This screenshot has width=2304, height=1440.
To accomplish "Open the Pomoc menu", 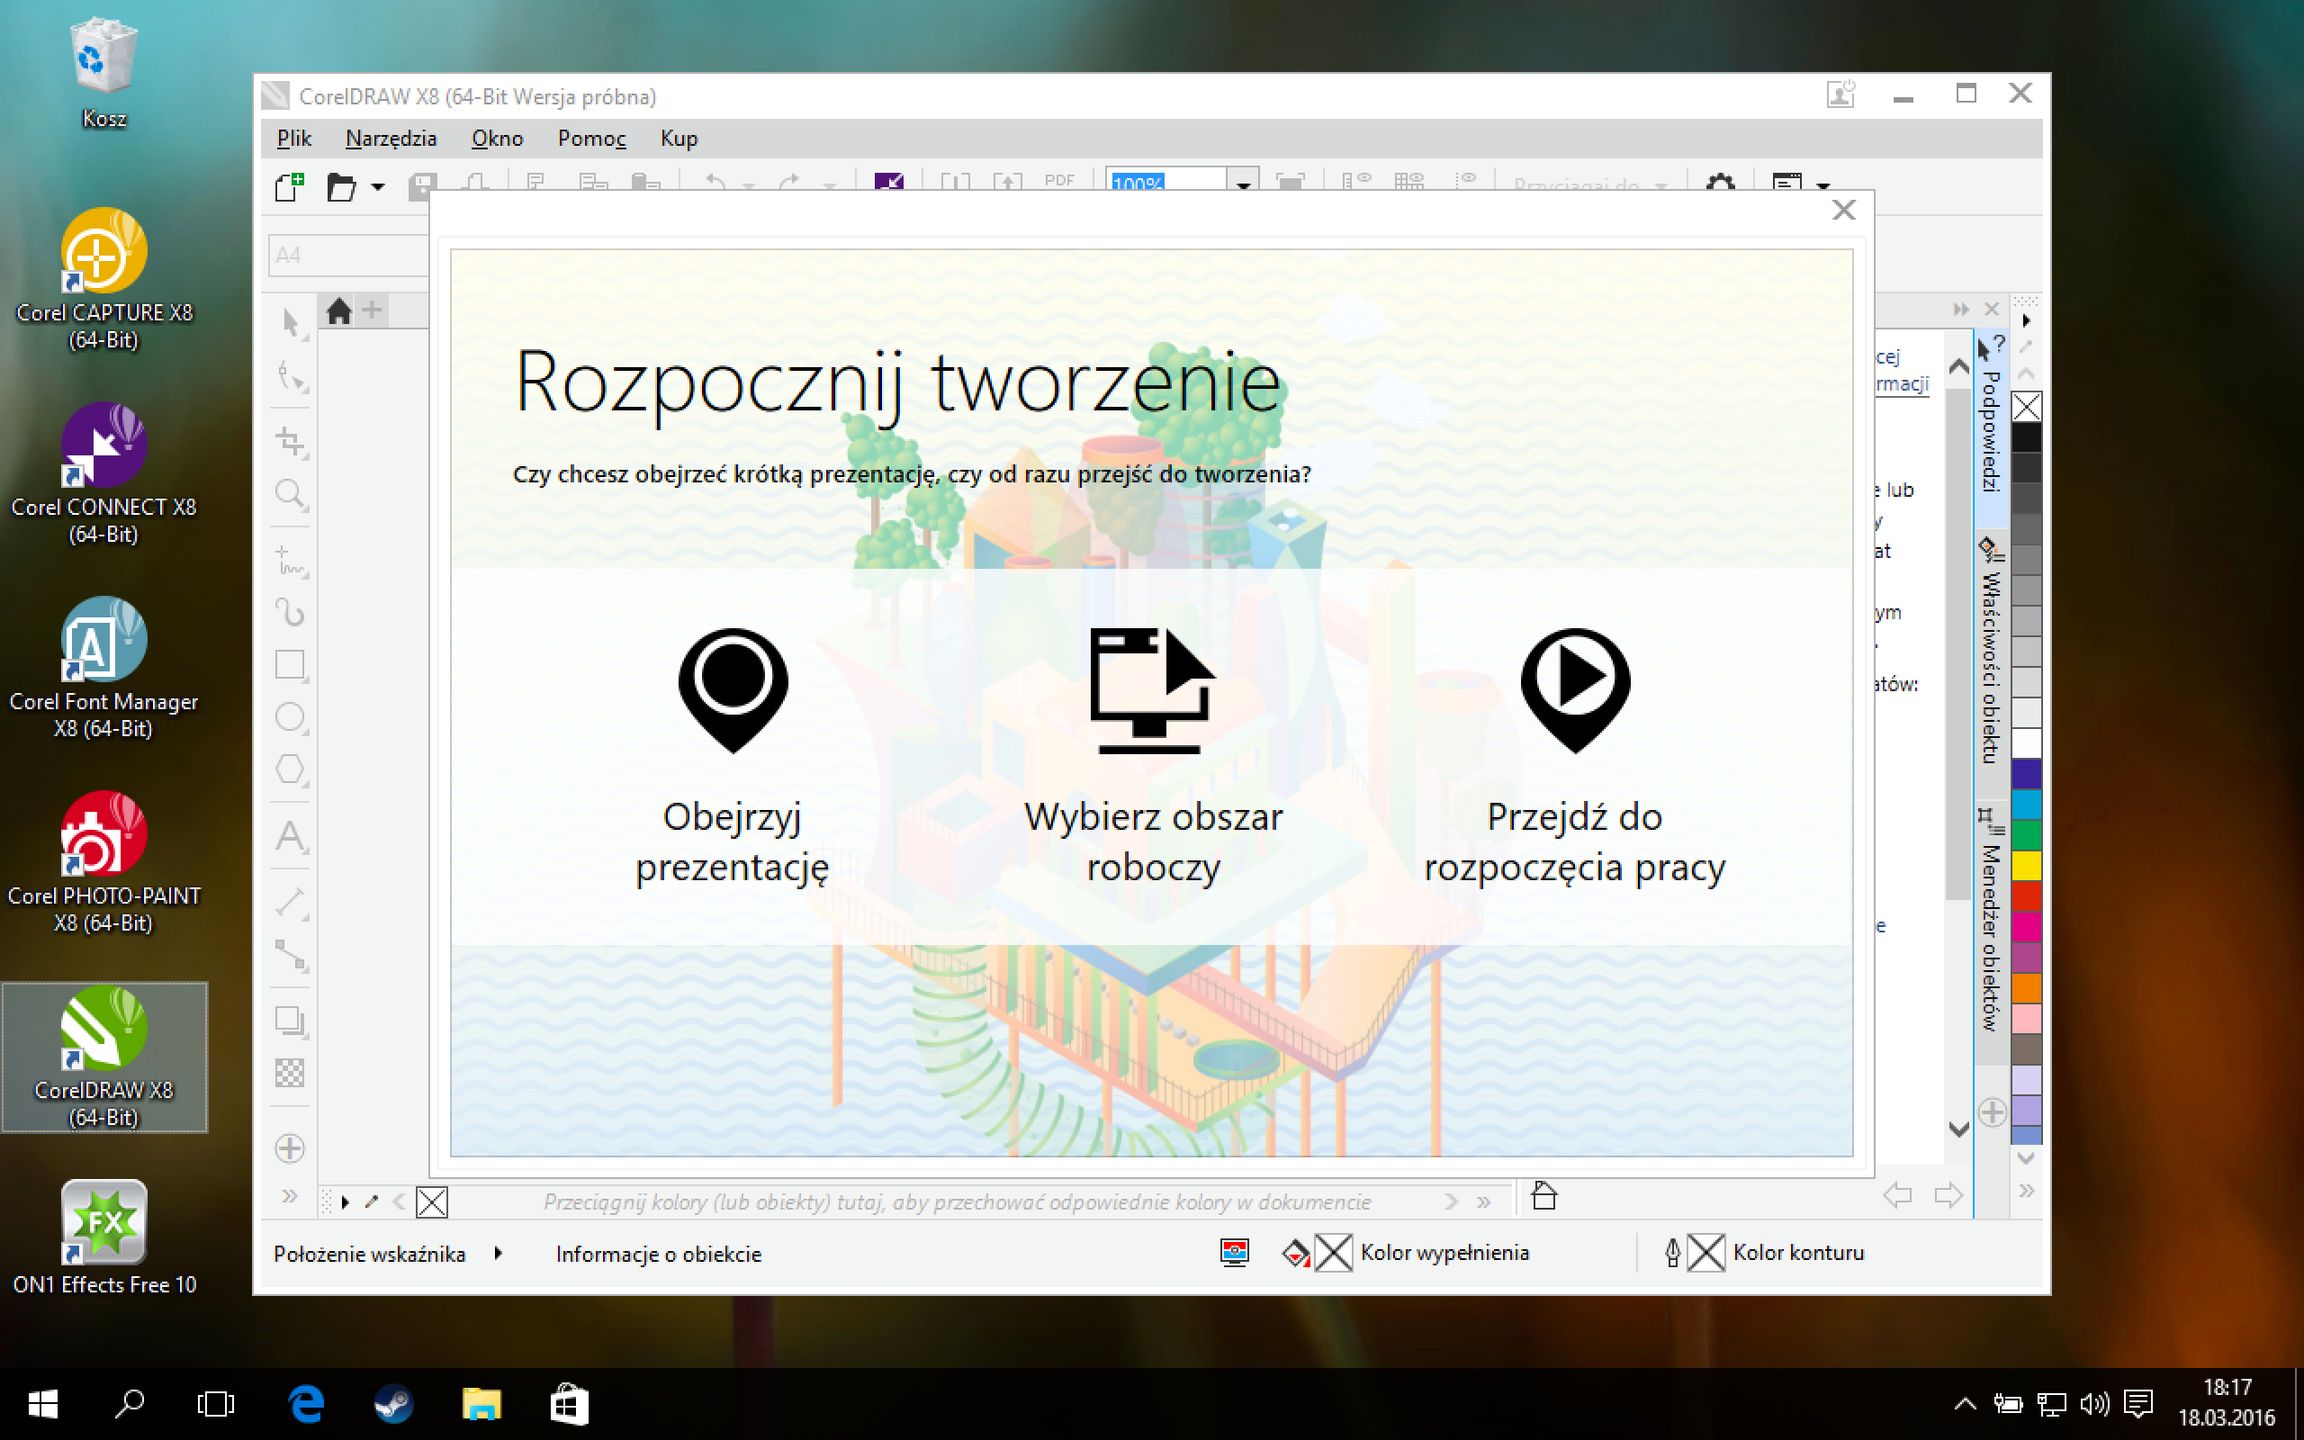I will (591, 138).
